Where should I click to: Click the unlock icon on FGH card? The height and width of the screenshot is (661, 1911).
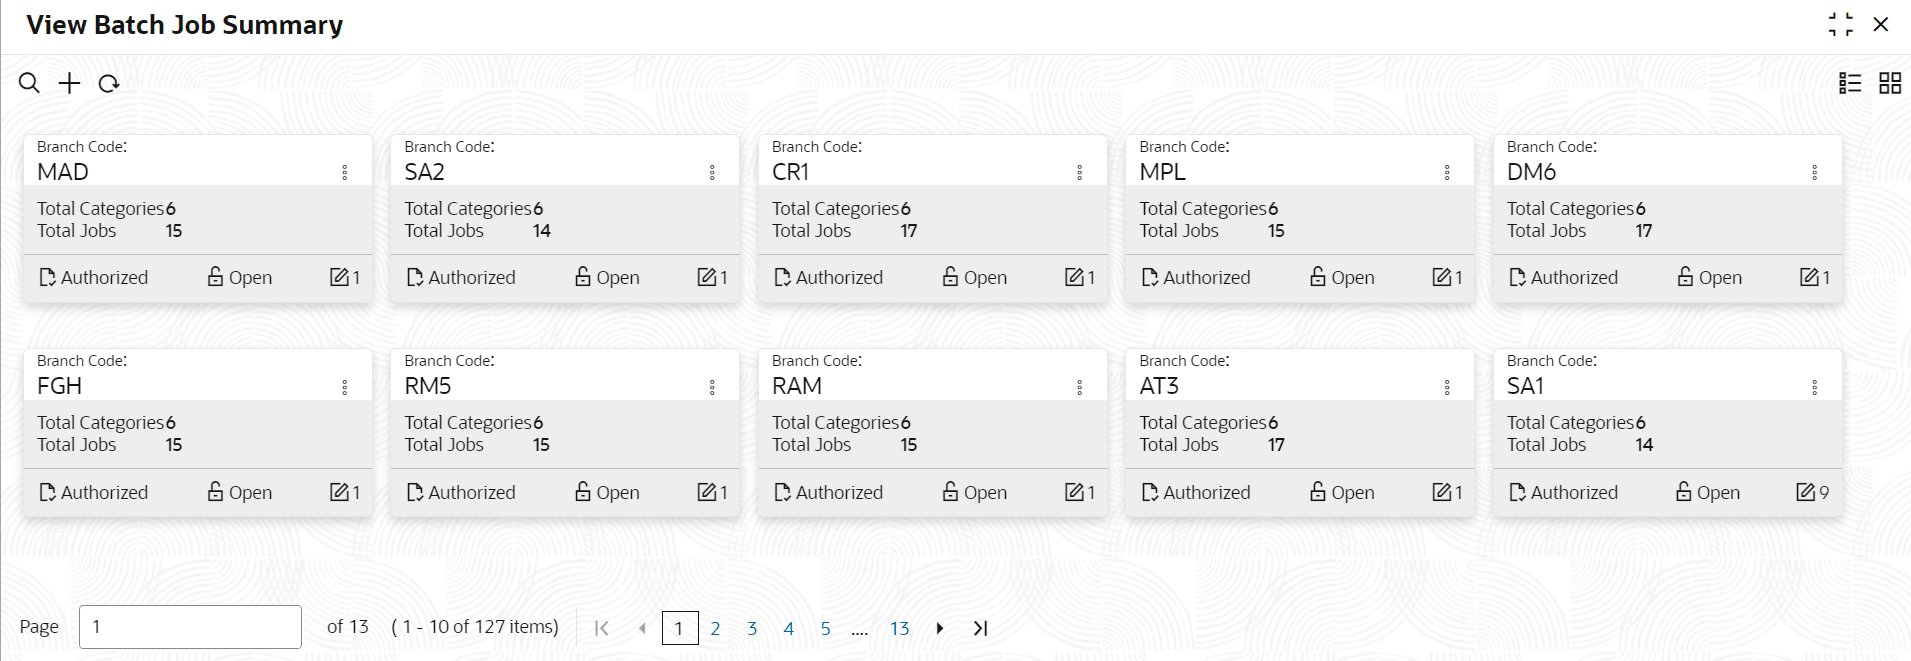pyautogui.click(x=215, y=491)
